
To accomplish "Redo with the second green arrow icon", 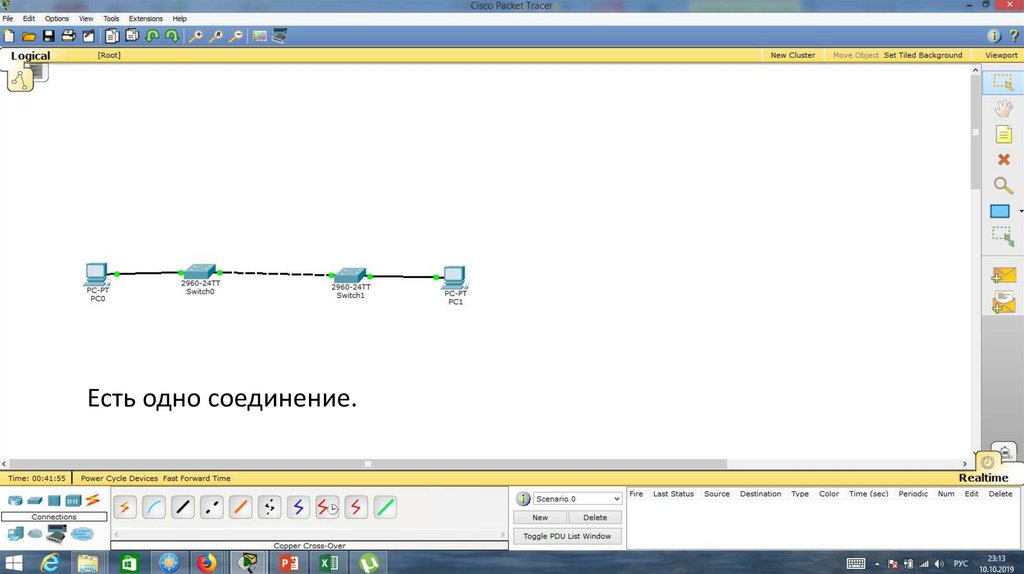I will pos(172,36).
